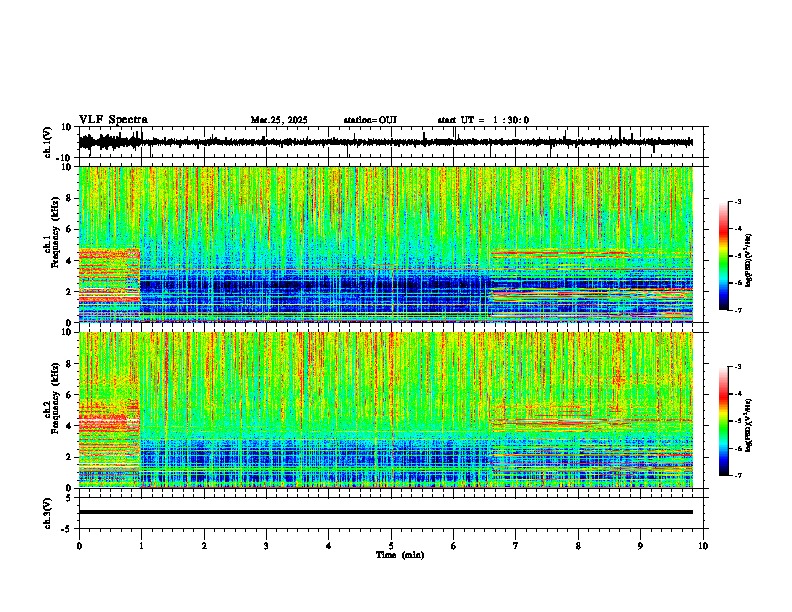Click the 2 tick label on Time axis
The width and height of the screenshot is (792, 612).
click(x=204, y=546)
